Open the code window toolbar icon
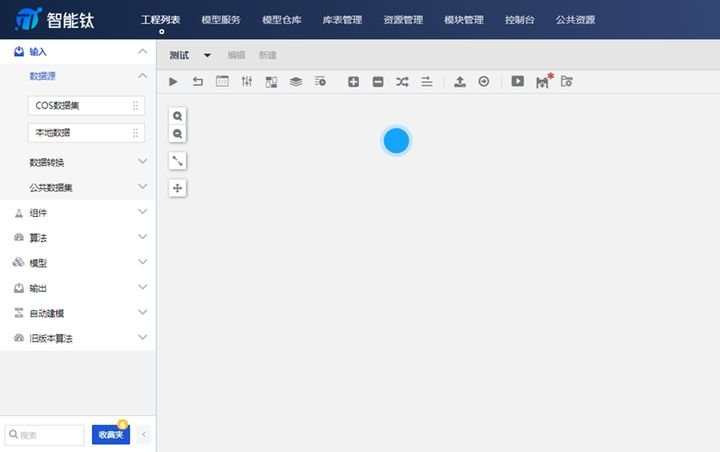 tap(222, 81)
